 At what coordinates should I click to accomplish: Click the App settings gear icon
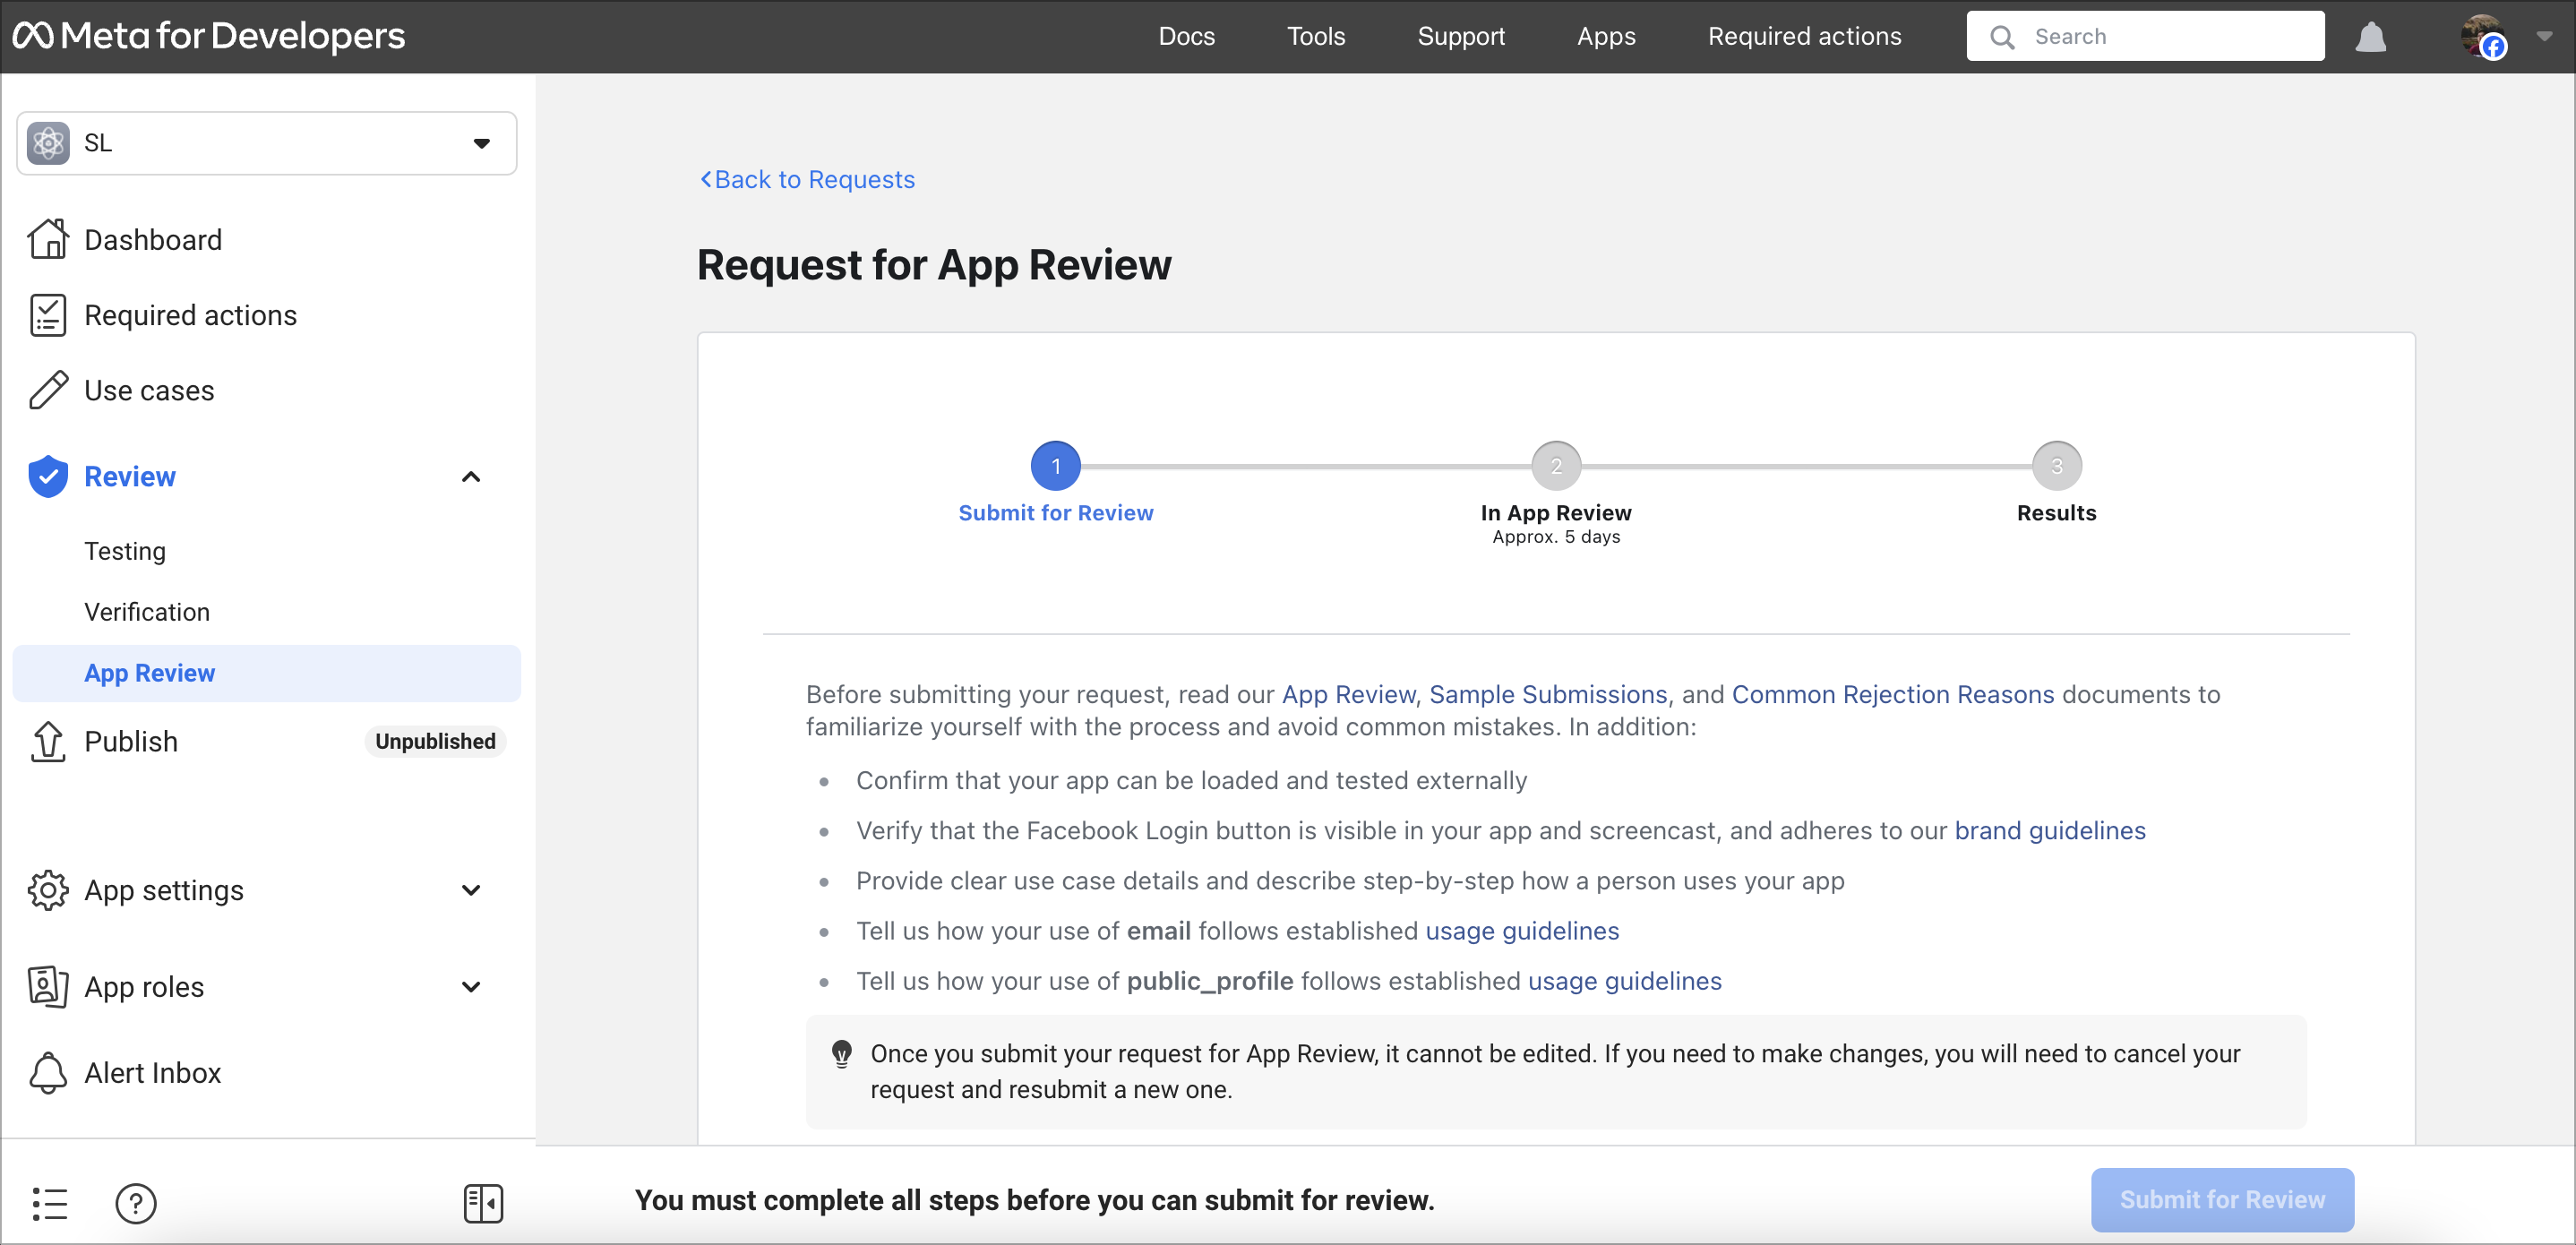[x=48, y=890]
